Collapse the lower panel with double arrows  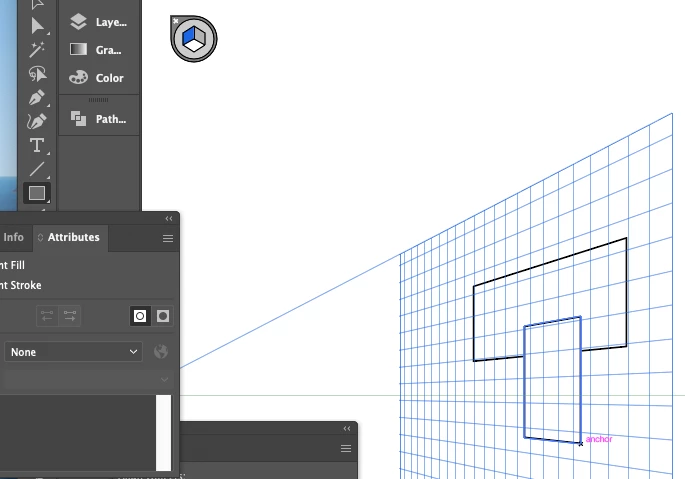pos(347,428)
